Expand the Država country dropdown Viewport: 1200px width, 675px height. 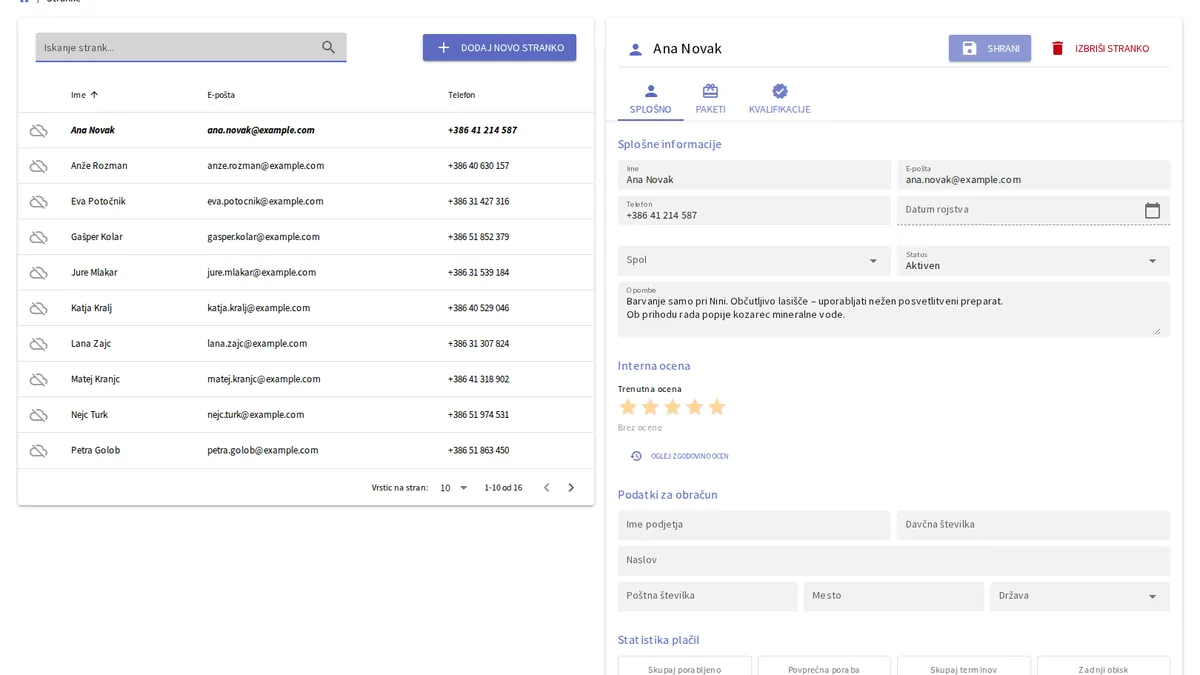1080,596
